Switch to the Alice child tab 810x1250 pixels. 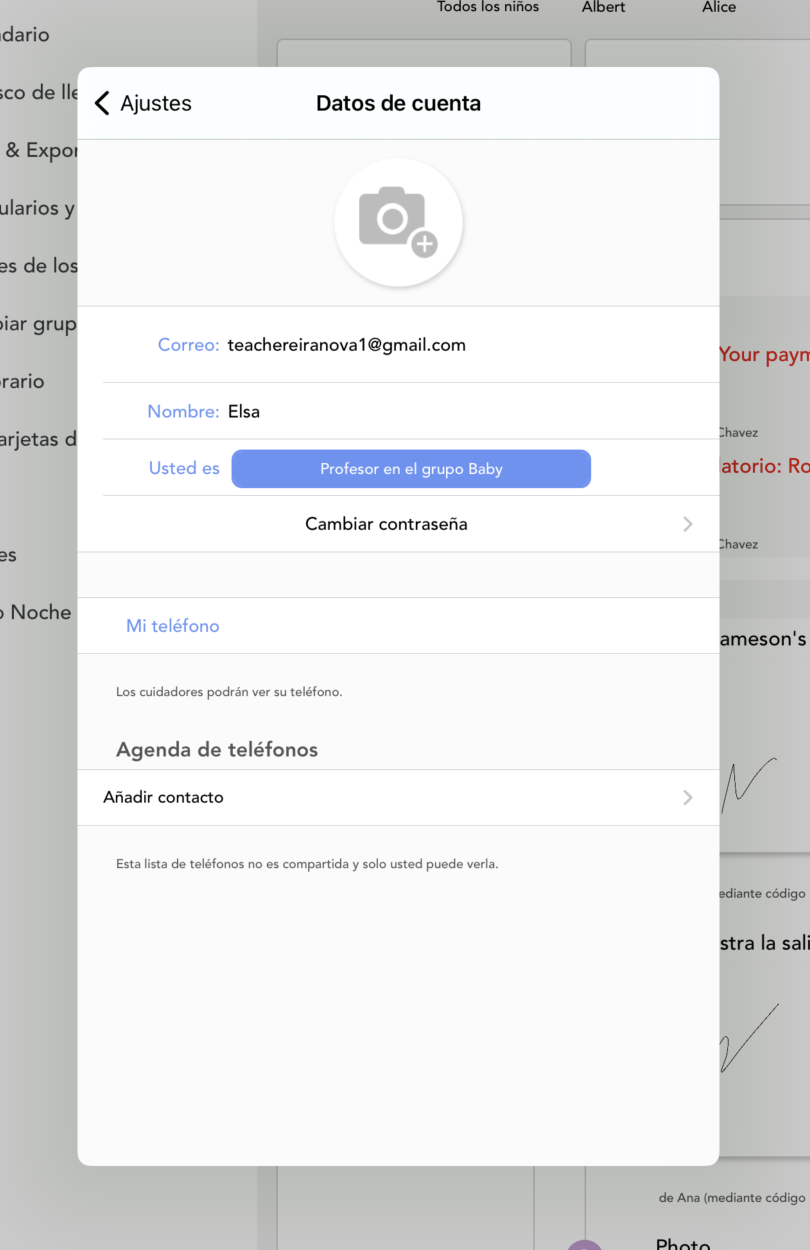point(719,7)
